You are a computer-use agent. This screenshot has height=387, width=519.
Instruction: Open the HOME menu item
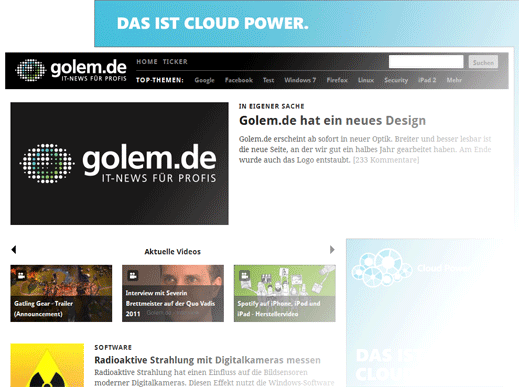point(147,62)
